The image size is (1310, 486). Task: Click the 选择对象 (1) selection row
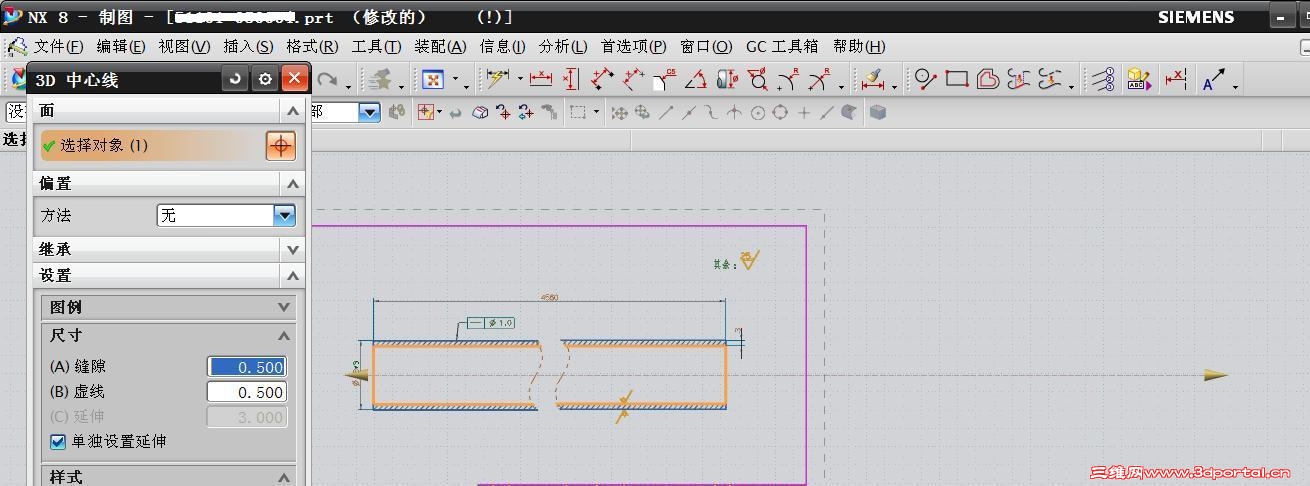[151, 146]
